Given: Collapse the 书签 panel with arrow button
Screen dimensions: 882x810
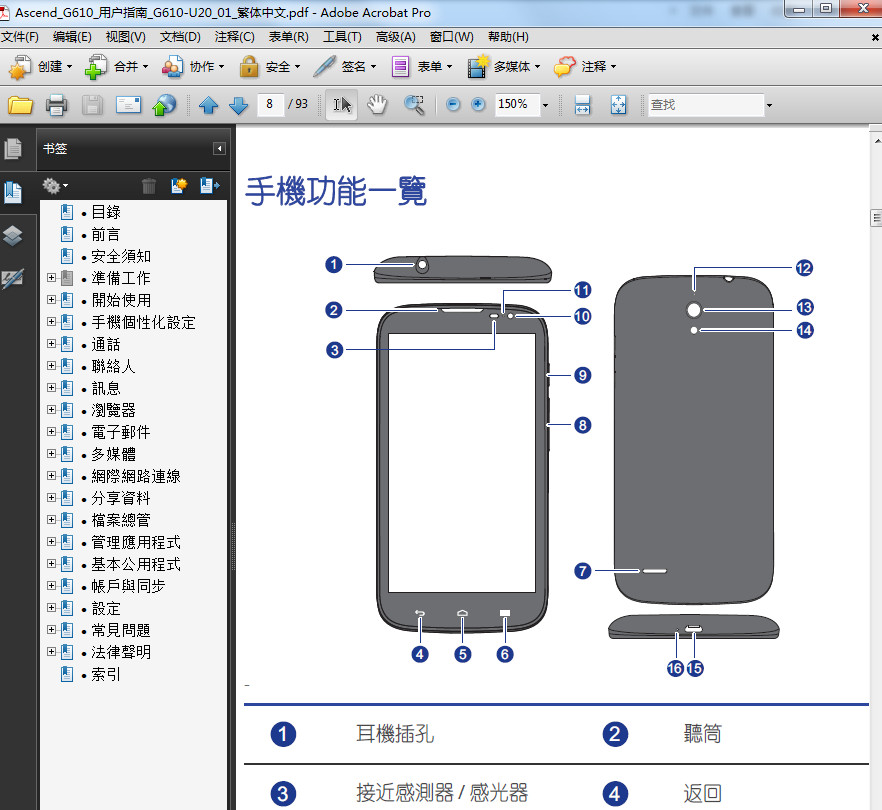Looking at the screenshot, I should (219, 148).
